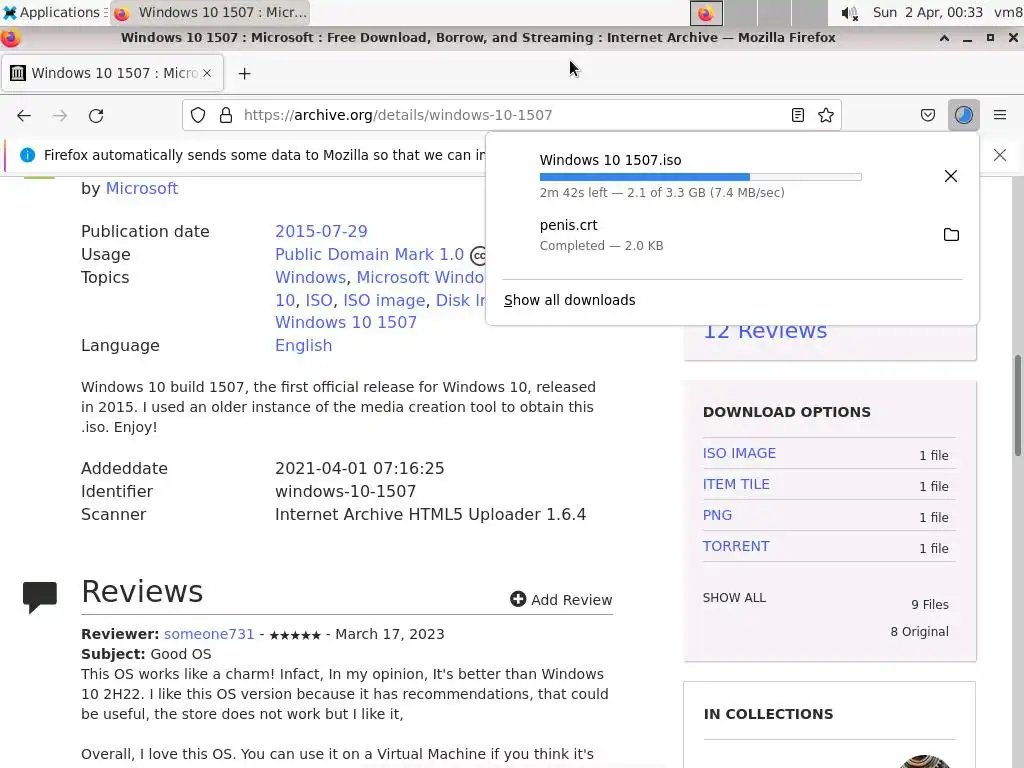Reload the current page
Viewport: 1024px width, 768px height.
click(x=96, y=116)
